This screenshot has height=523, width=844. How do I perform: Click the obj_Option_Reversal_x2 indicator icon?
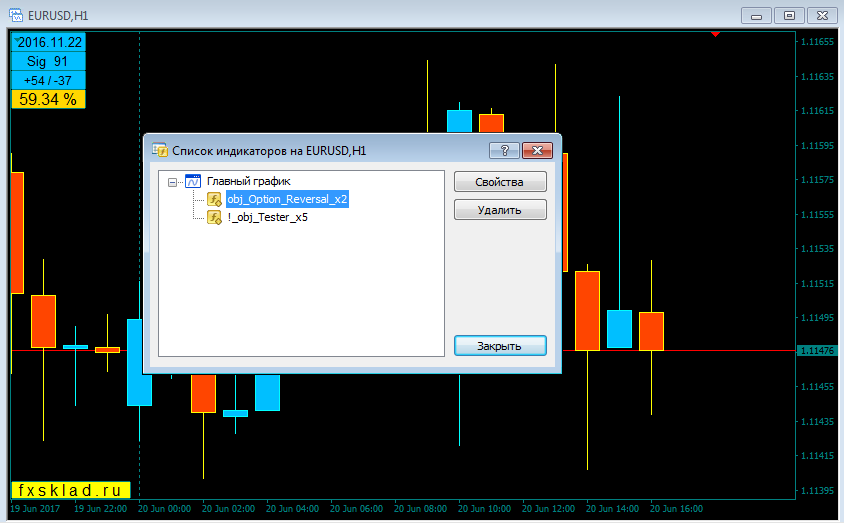coord(214,200)
